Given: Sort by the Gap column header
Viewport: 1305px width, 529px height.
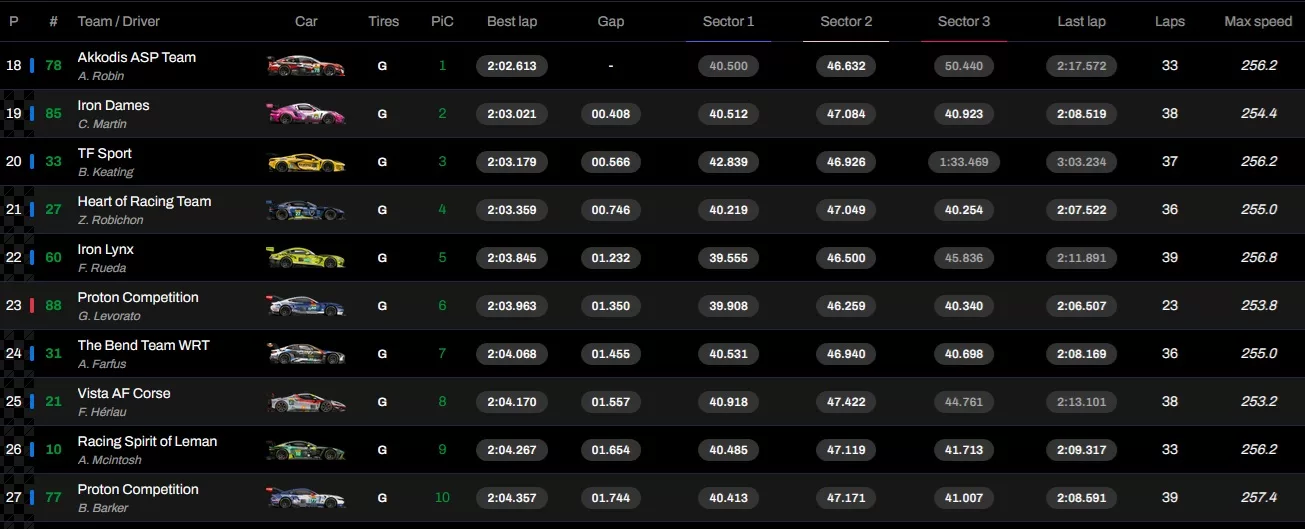Looking at the screenshot, I should click(x=610, y=21).
